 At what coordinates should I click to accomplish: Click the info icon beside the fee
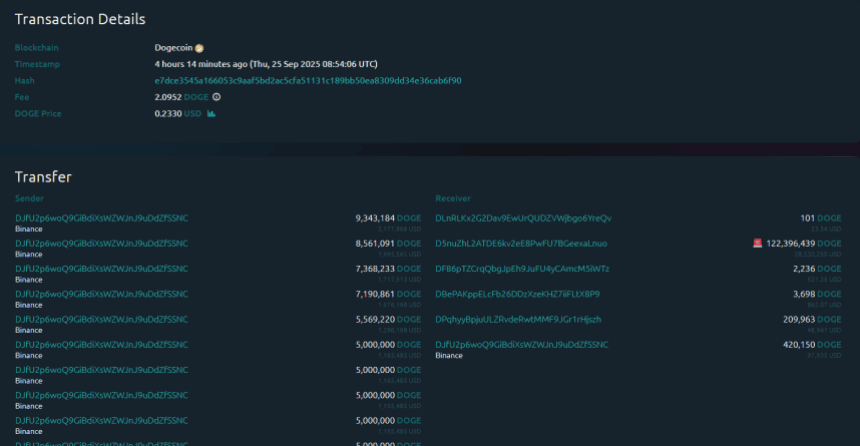pos(216,97)
